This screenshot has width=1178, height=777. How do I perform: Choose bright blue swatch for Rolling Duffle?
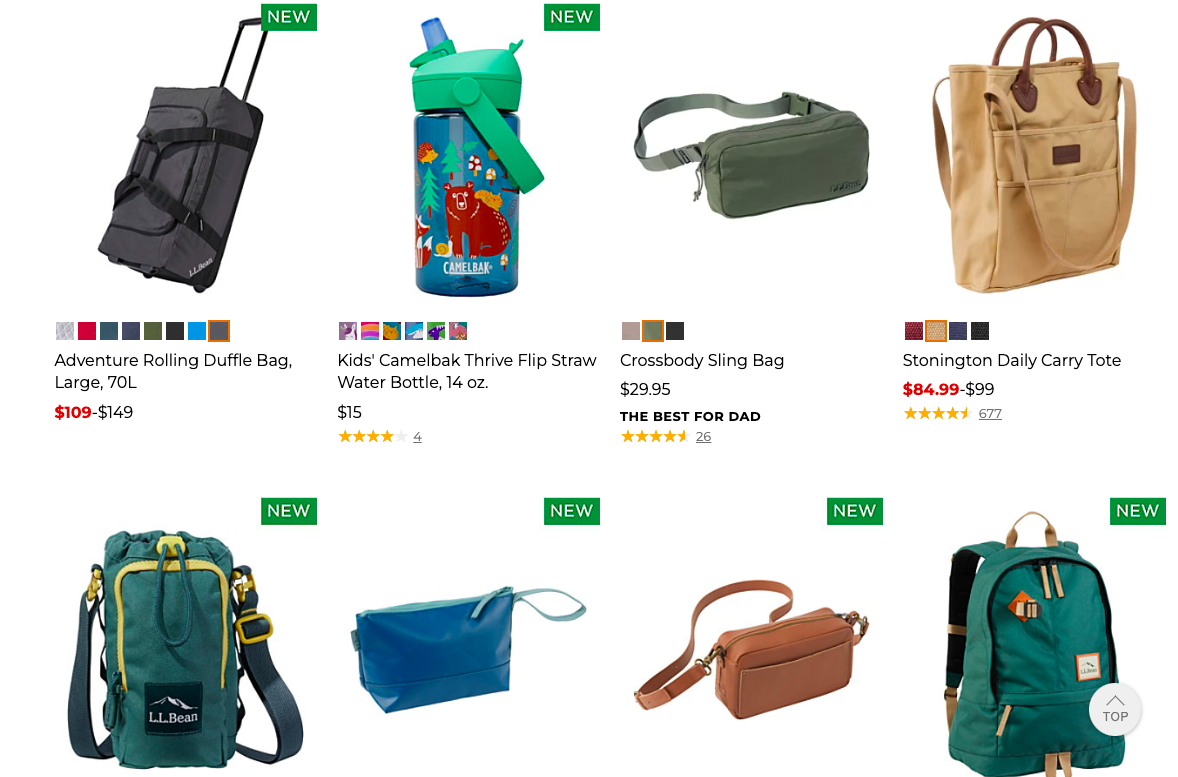[197, 331]
